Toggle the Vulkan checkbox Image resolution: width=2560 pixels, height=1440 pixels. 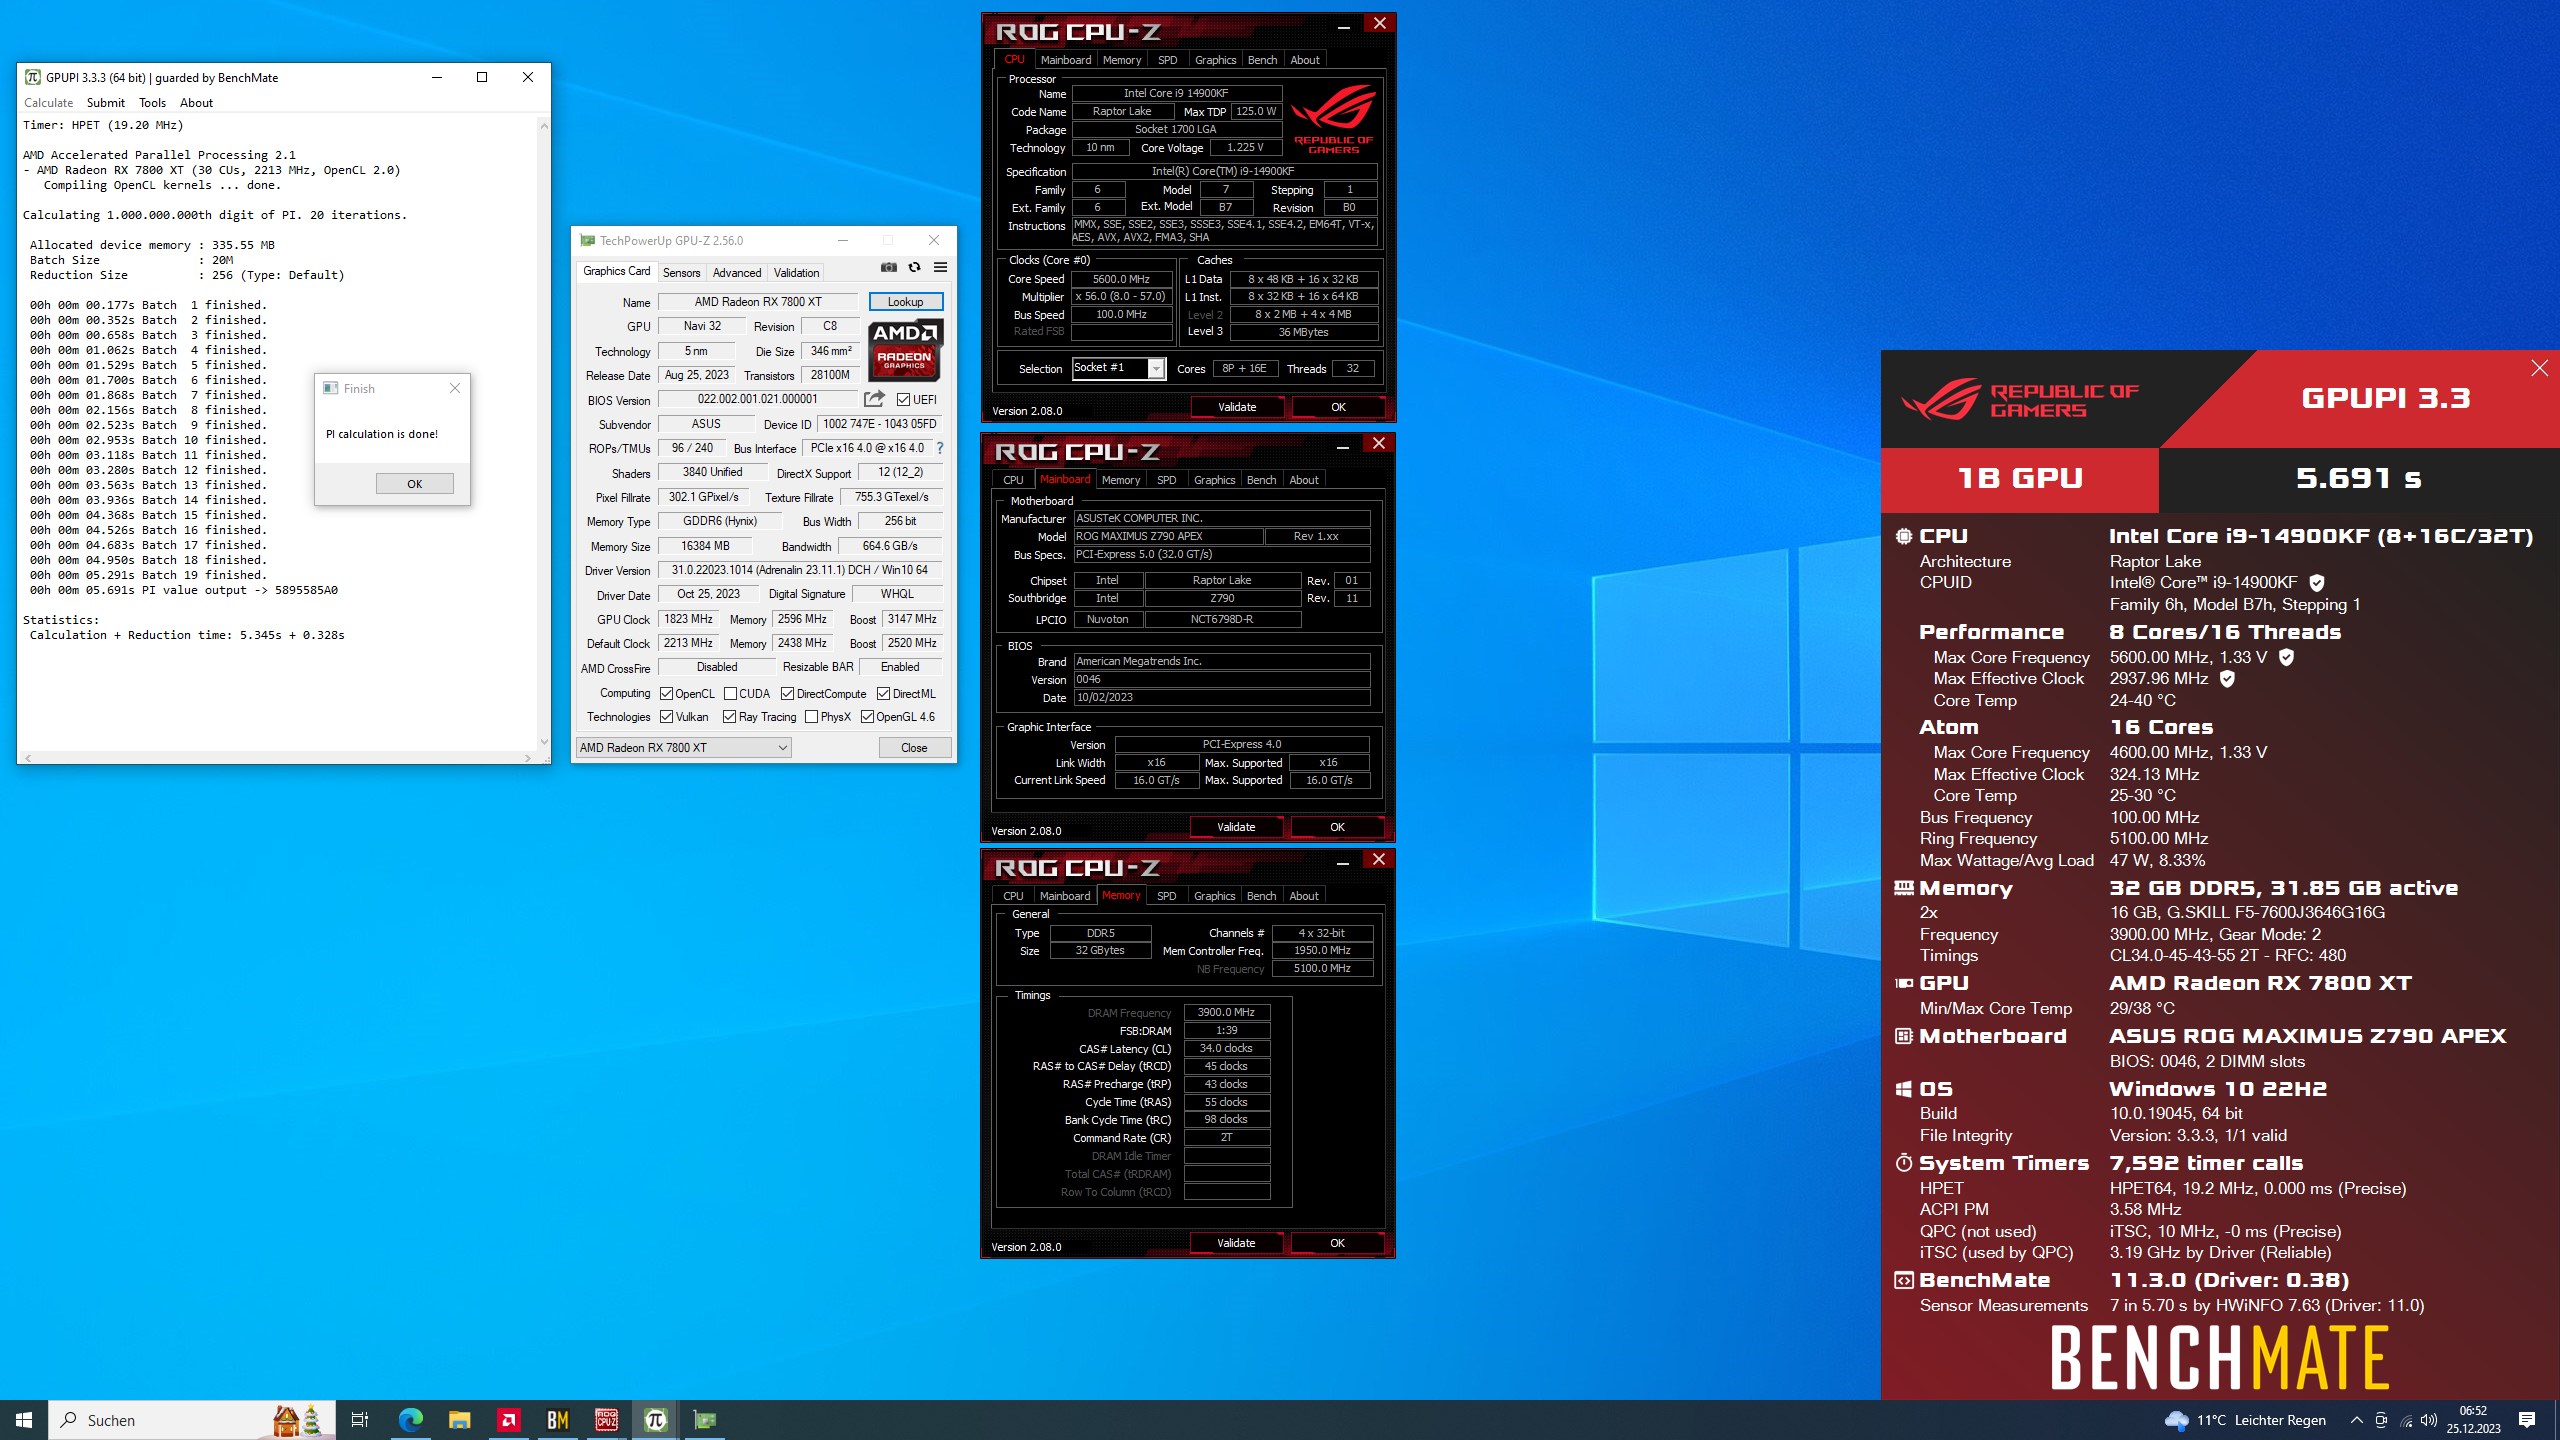(x=666, y=716)
